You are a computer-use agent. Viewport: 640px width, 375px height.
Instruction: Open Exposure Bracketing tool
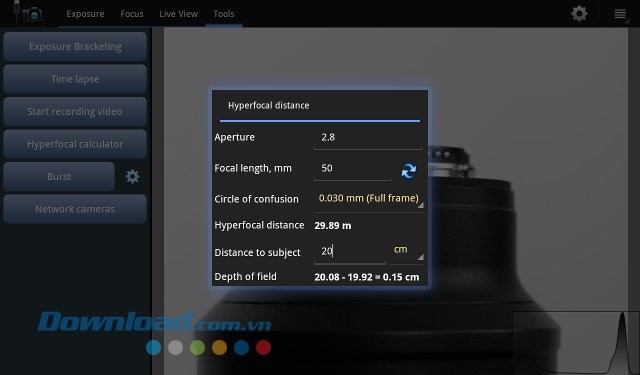click(x=75, y=47)
